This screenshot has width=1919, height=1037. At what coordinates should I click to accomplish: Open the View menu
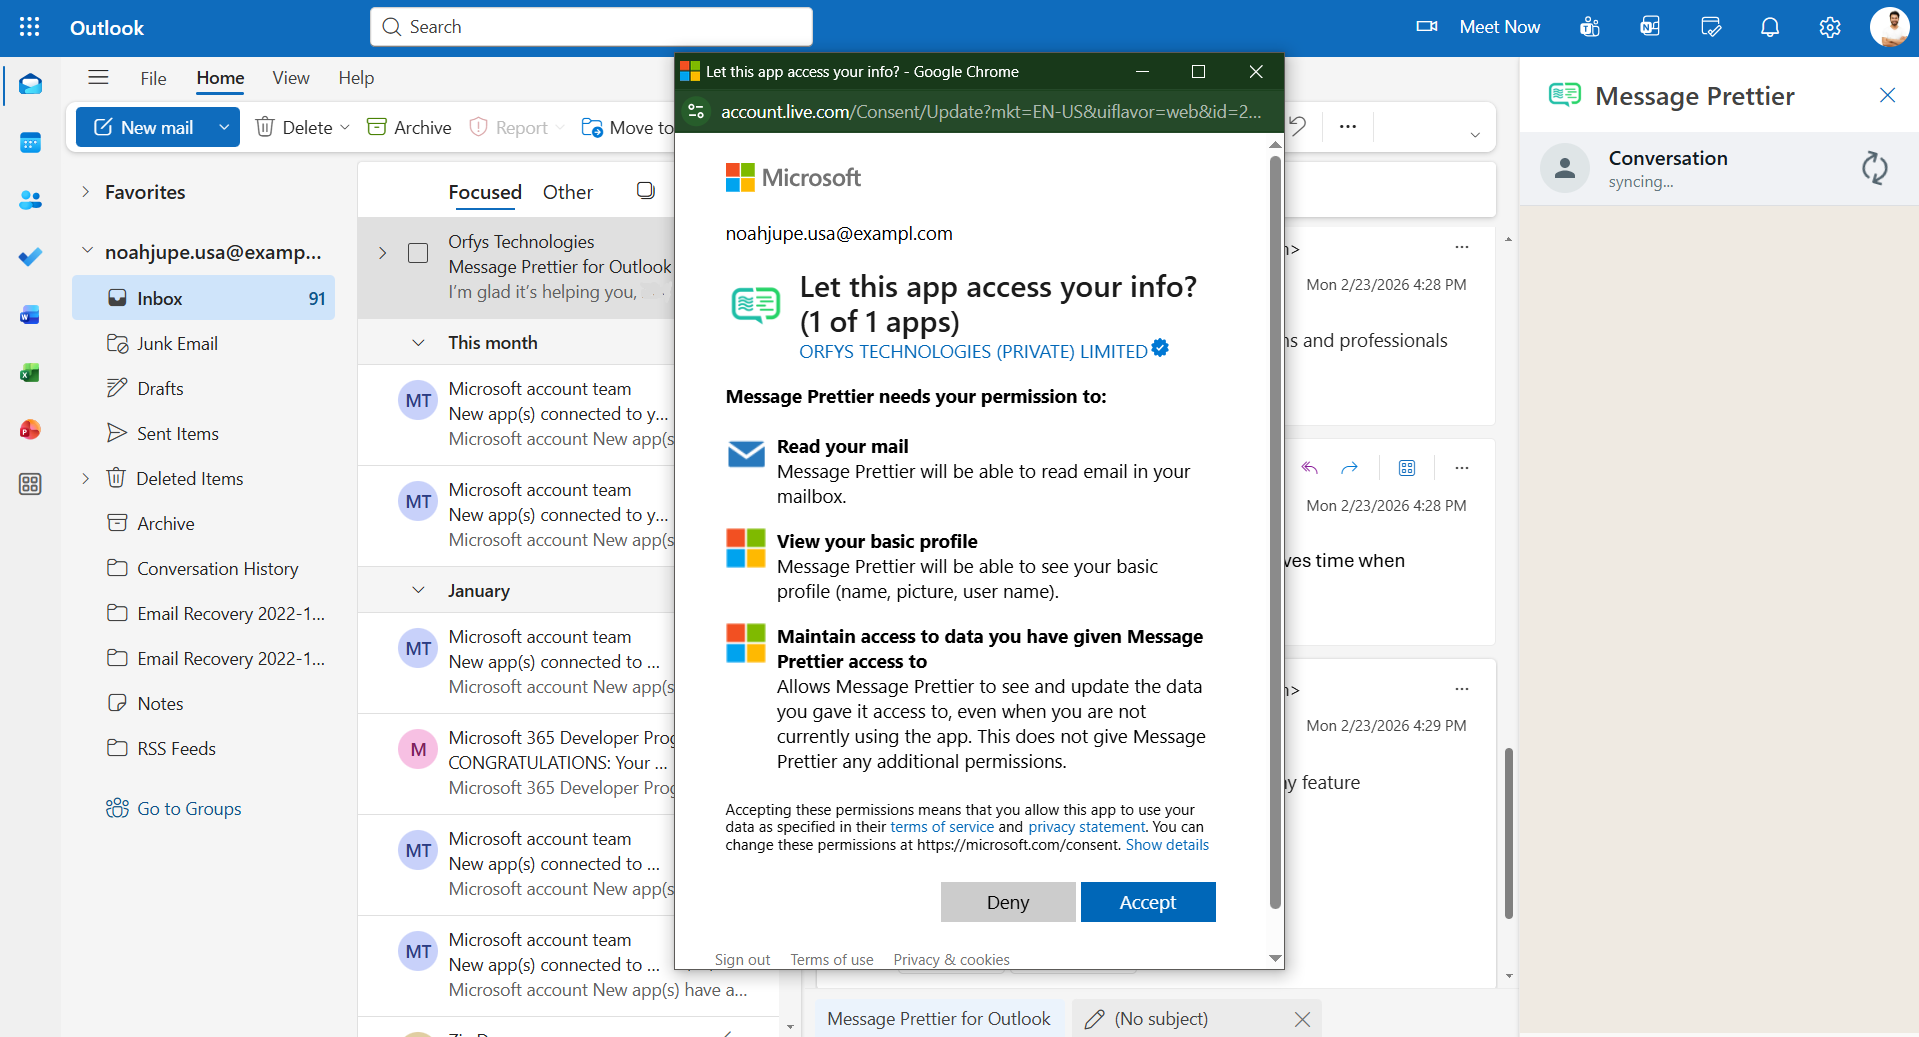point(290,78)
